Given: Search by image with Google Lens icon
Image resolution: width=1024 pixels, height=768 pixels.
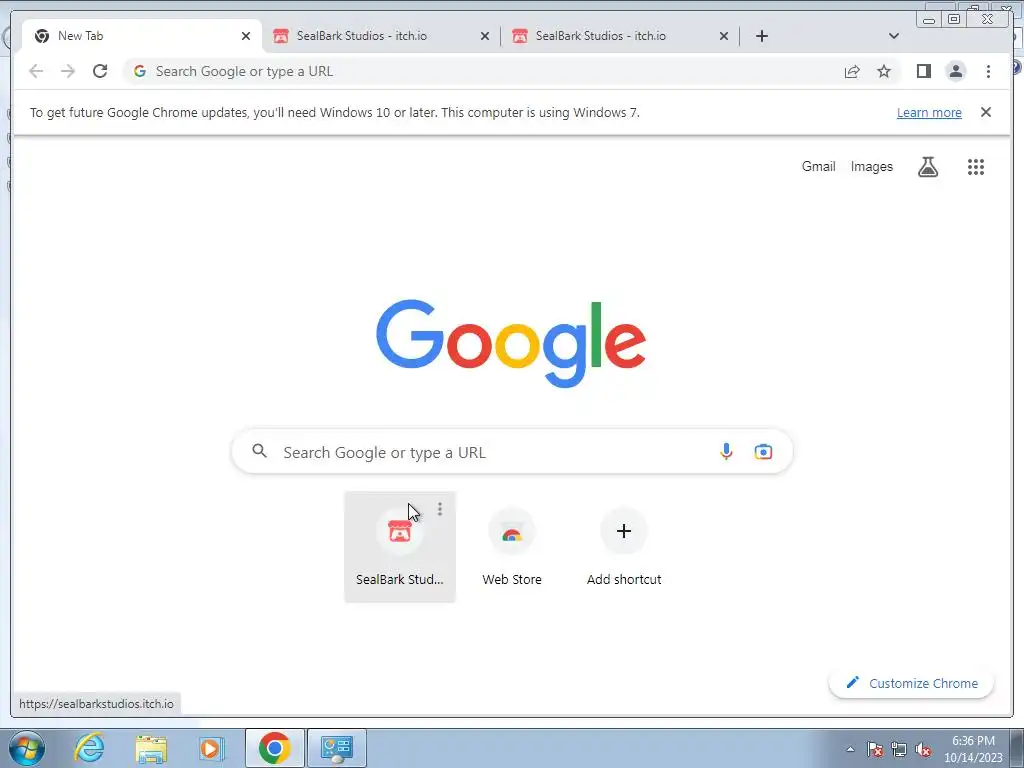Looking at the screenshot, I should click(x=763, y=451).
